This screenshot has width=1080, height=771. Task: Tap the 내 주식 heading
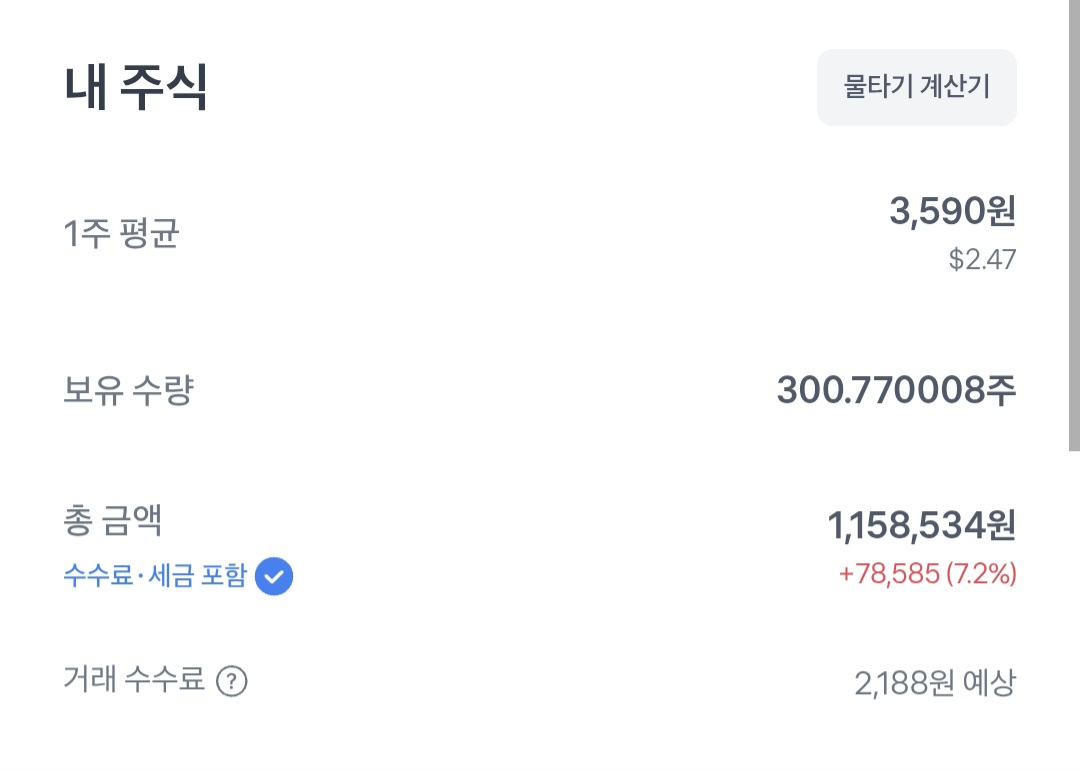[x=136, y=88]
